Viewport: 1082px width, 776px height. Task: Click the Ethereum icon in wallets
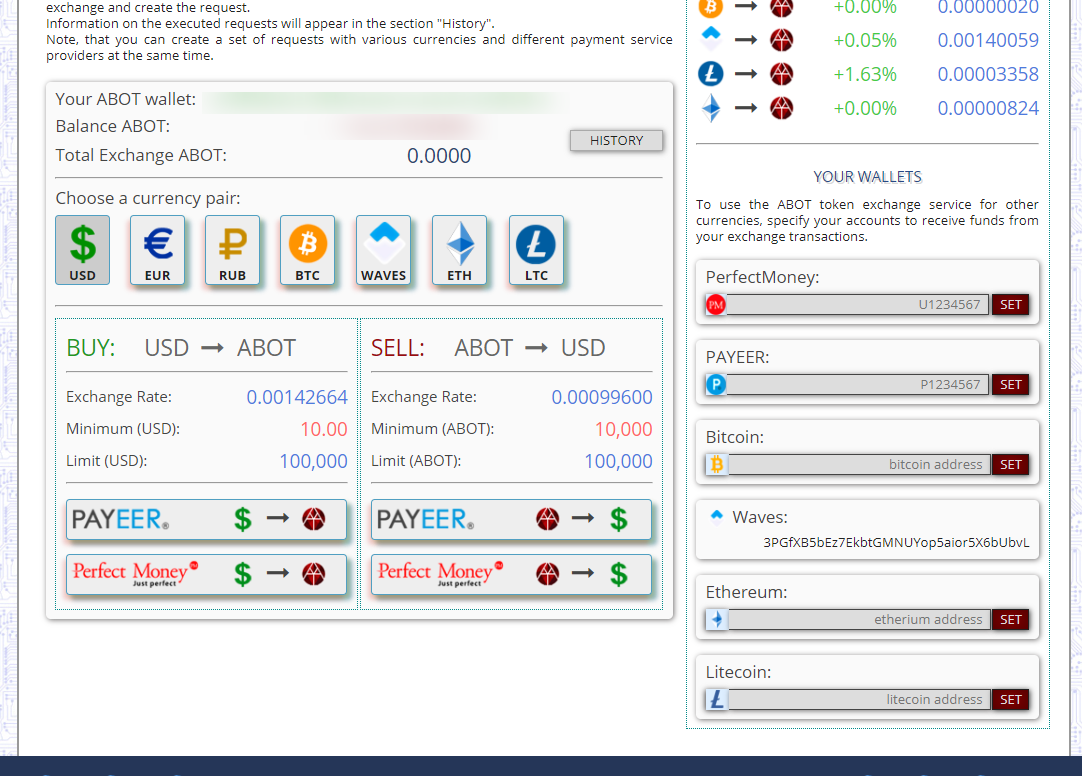click(717, 619)
